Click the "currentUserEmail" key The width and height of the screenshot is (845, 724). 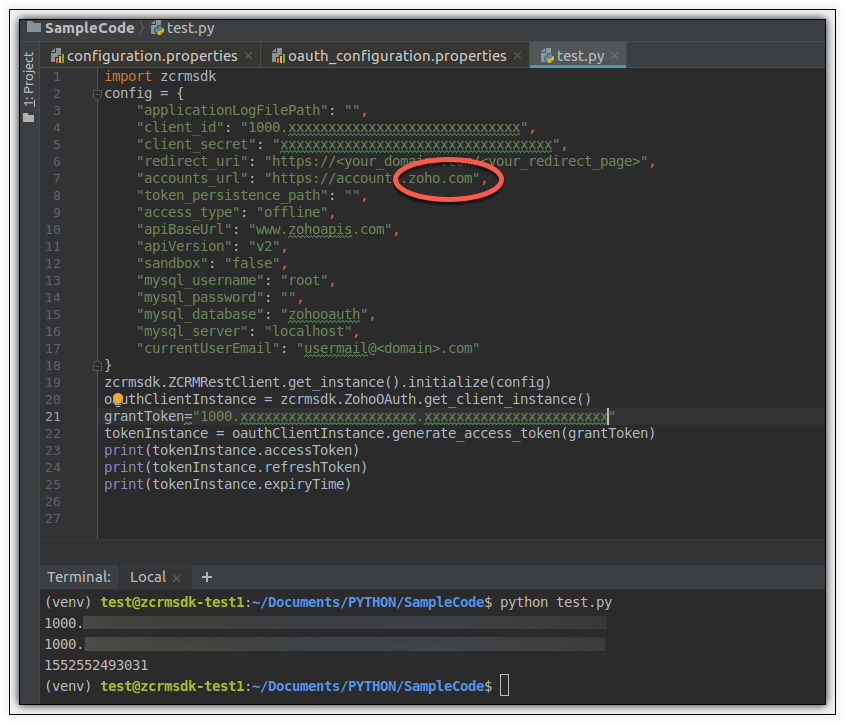click(208, 349)
